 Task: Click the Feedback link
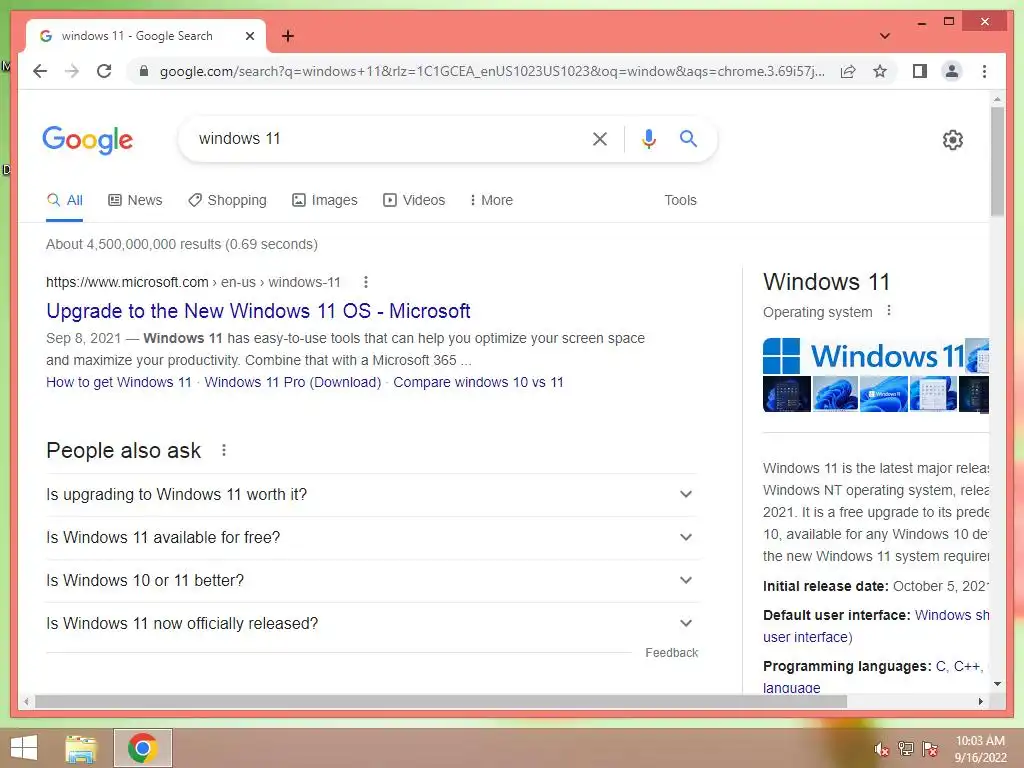(x=671, y=653)
